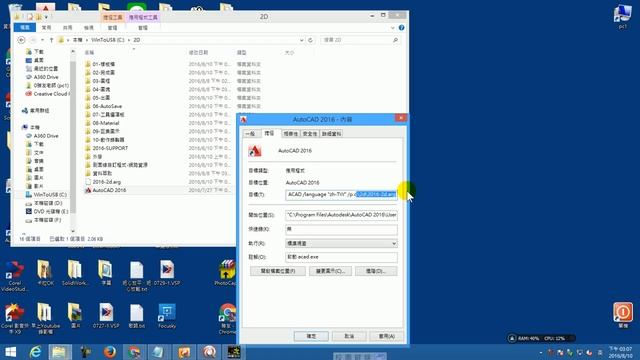
Task: Open the Corel X9 desktop shortcut
Action: [x=15, y=319]
